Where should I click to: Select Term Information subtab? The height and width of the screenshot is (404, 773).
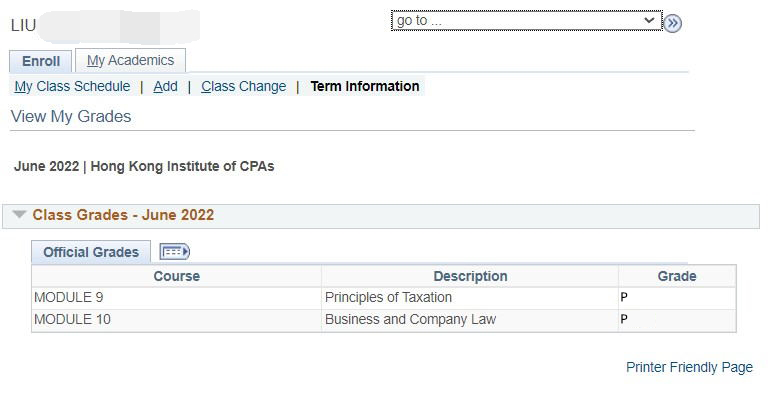[x=365, y=86]
